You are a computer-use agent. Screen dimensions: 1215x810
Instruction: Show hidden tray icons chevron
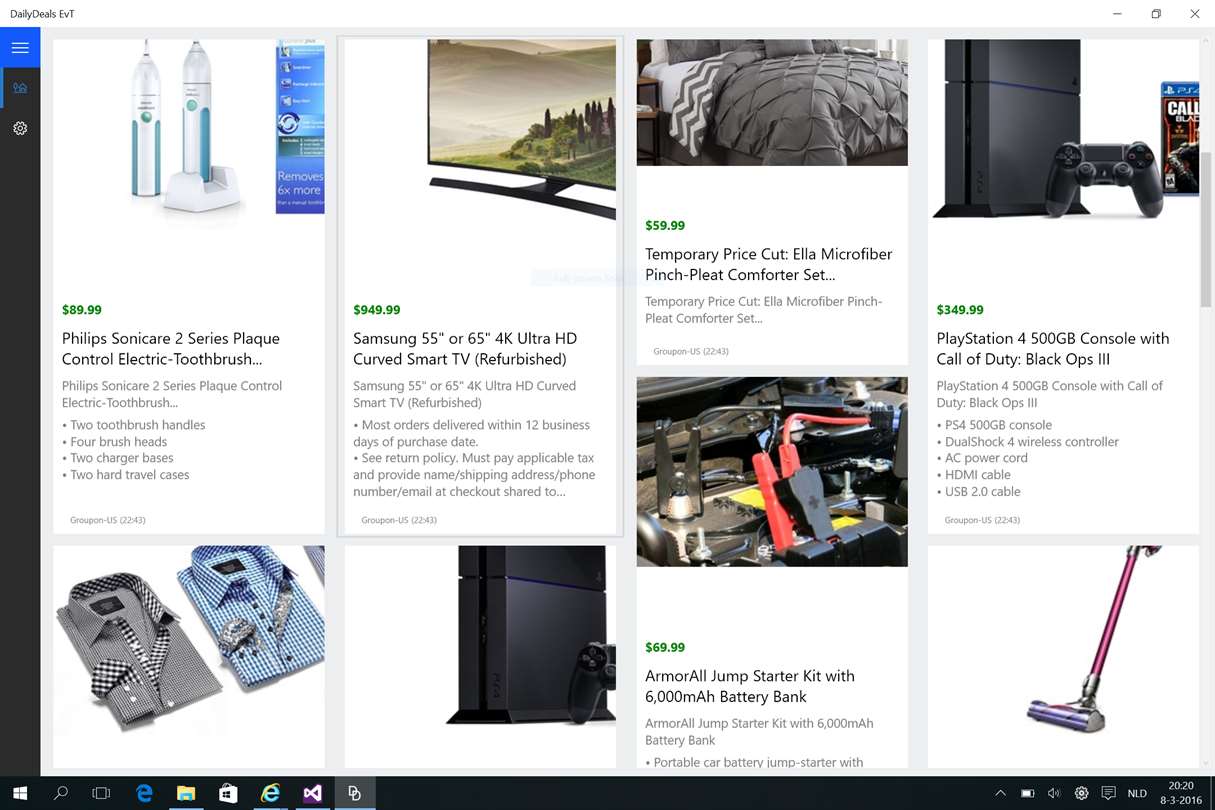click(1001, 793)
